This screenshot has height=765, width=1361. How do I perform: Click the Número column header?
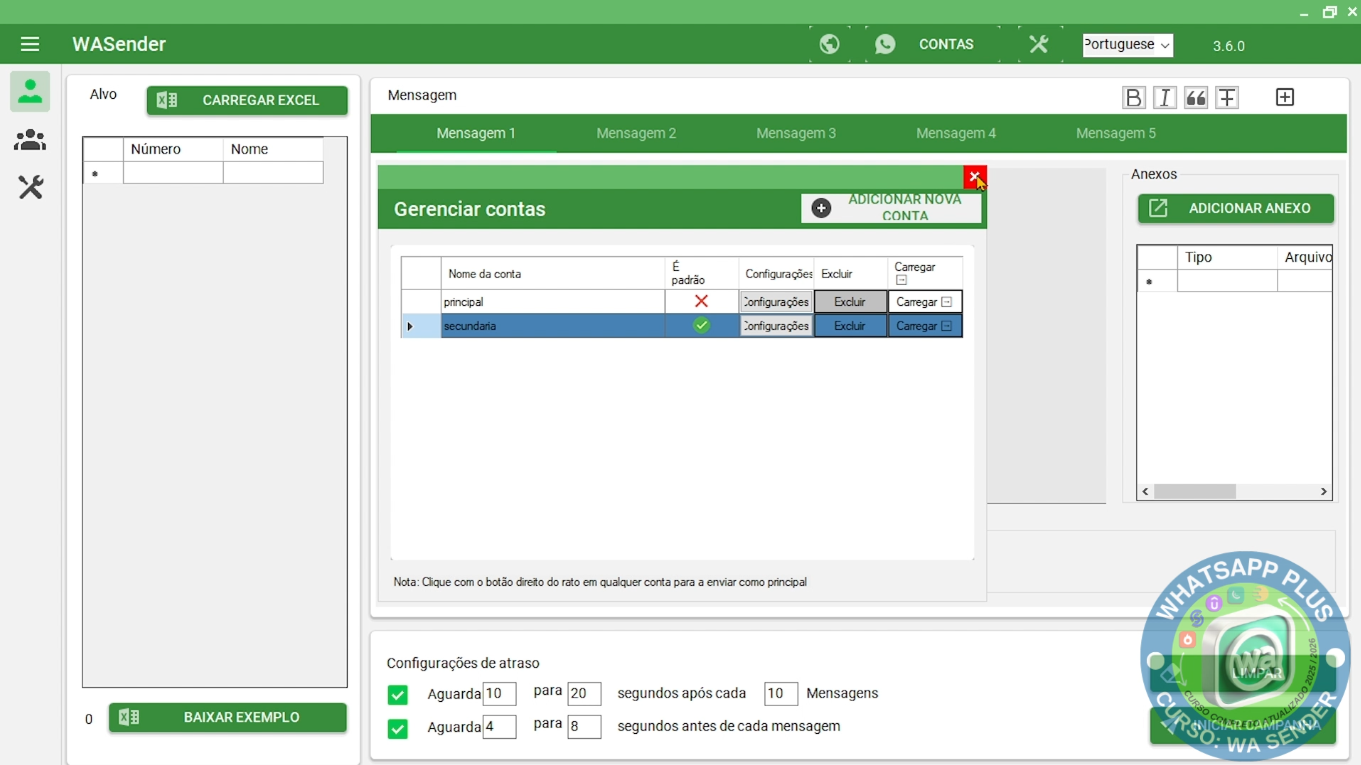pyautogui.click(x=173, y=149)
